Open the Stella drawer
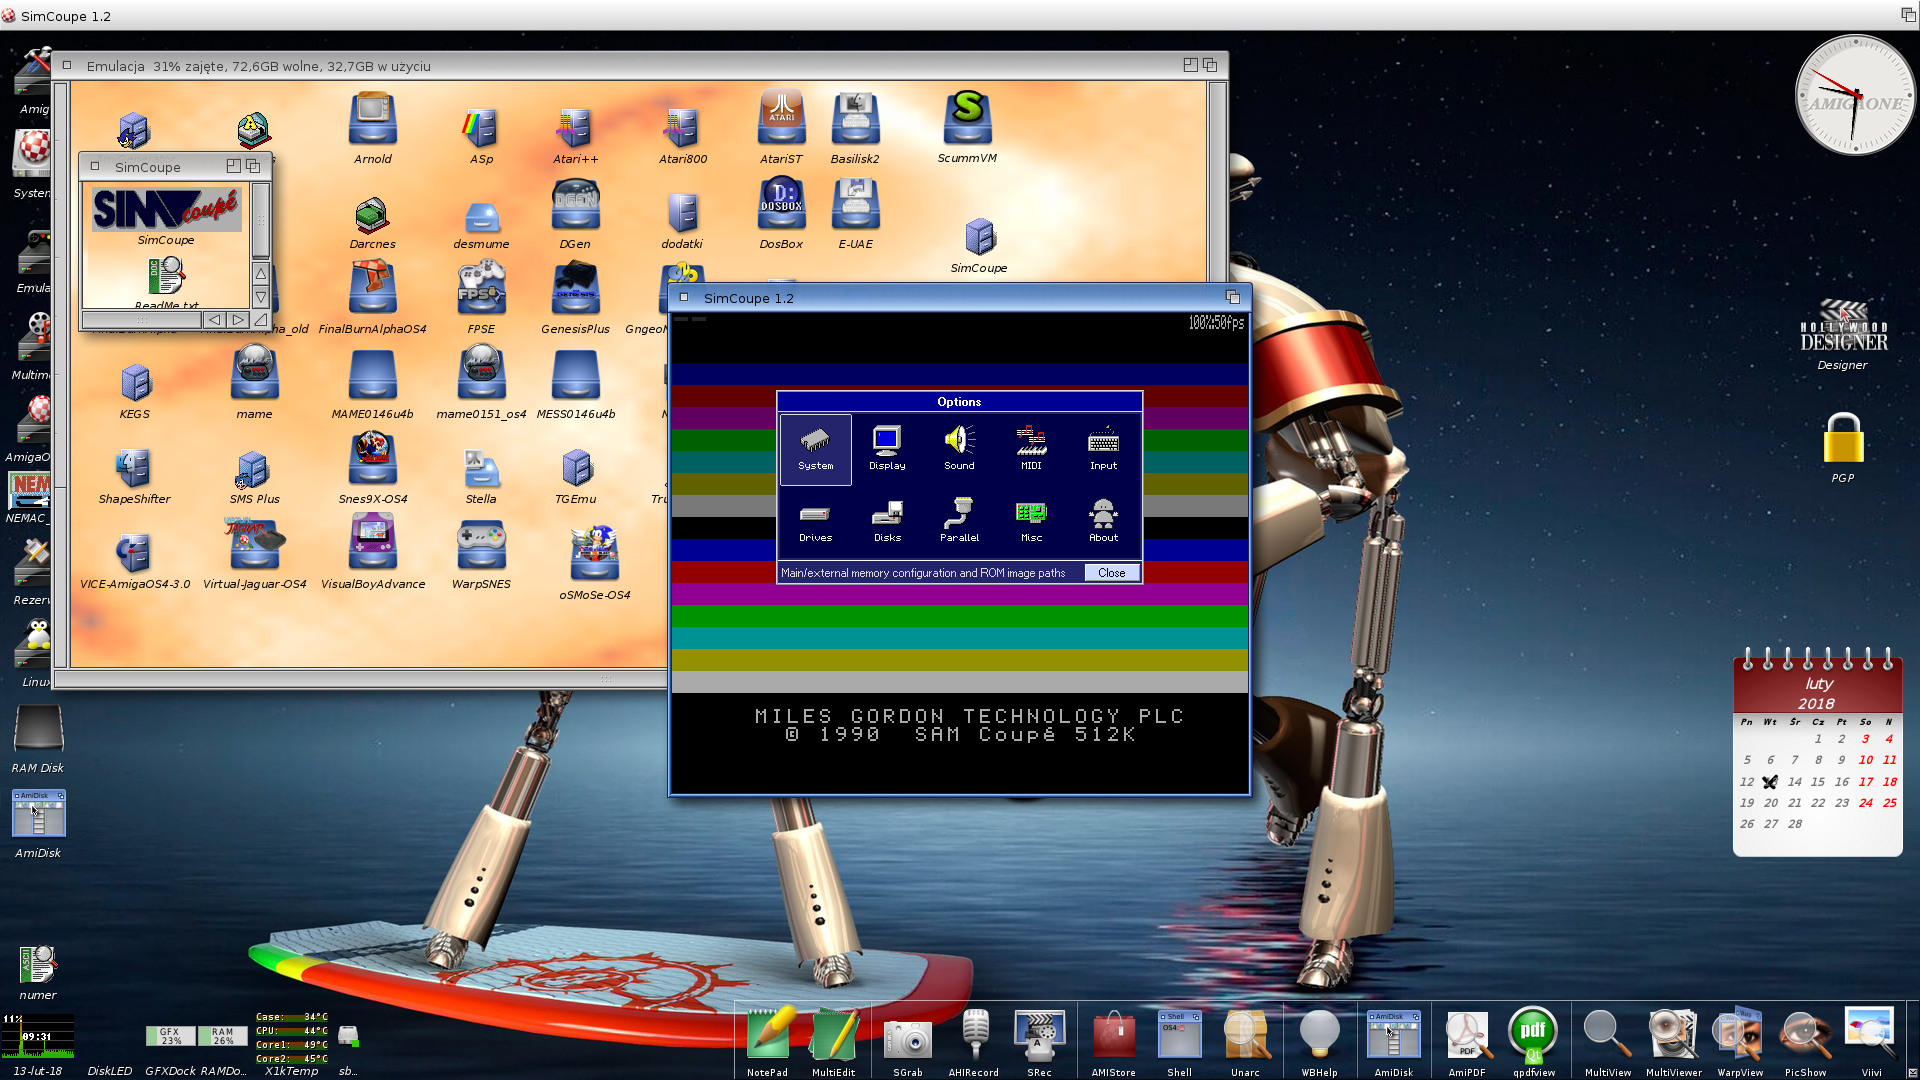This screenshot has height=1080, width=1920. (481, 475)
